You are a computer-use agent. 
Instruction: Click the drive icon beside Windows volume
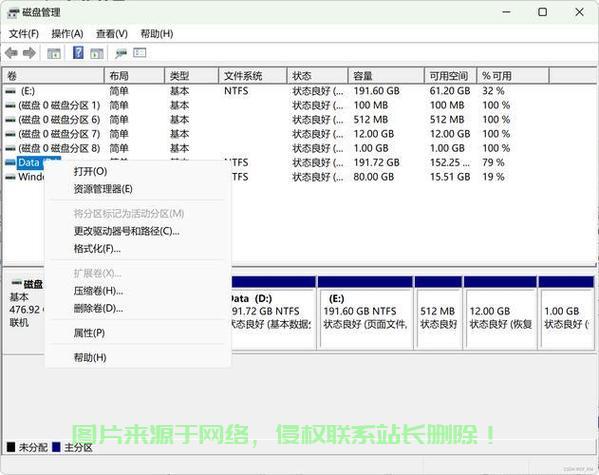coord(11,177)
